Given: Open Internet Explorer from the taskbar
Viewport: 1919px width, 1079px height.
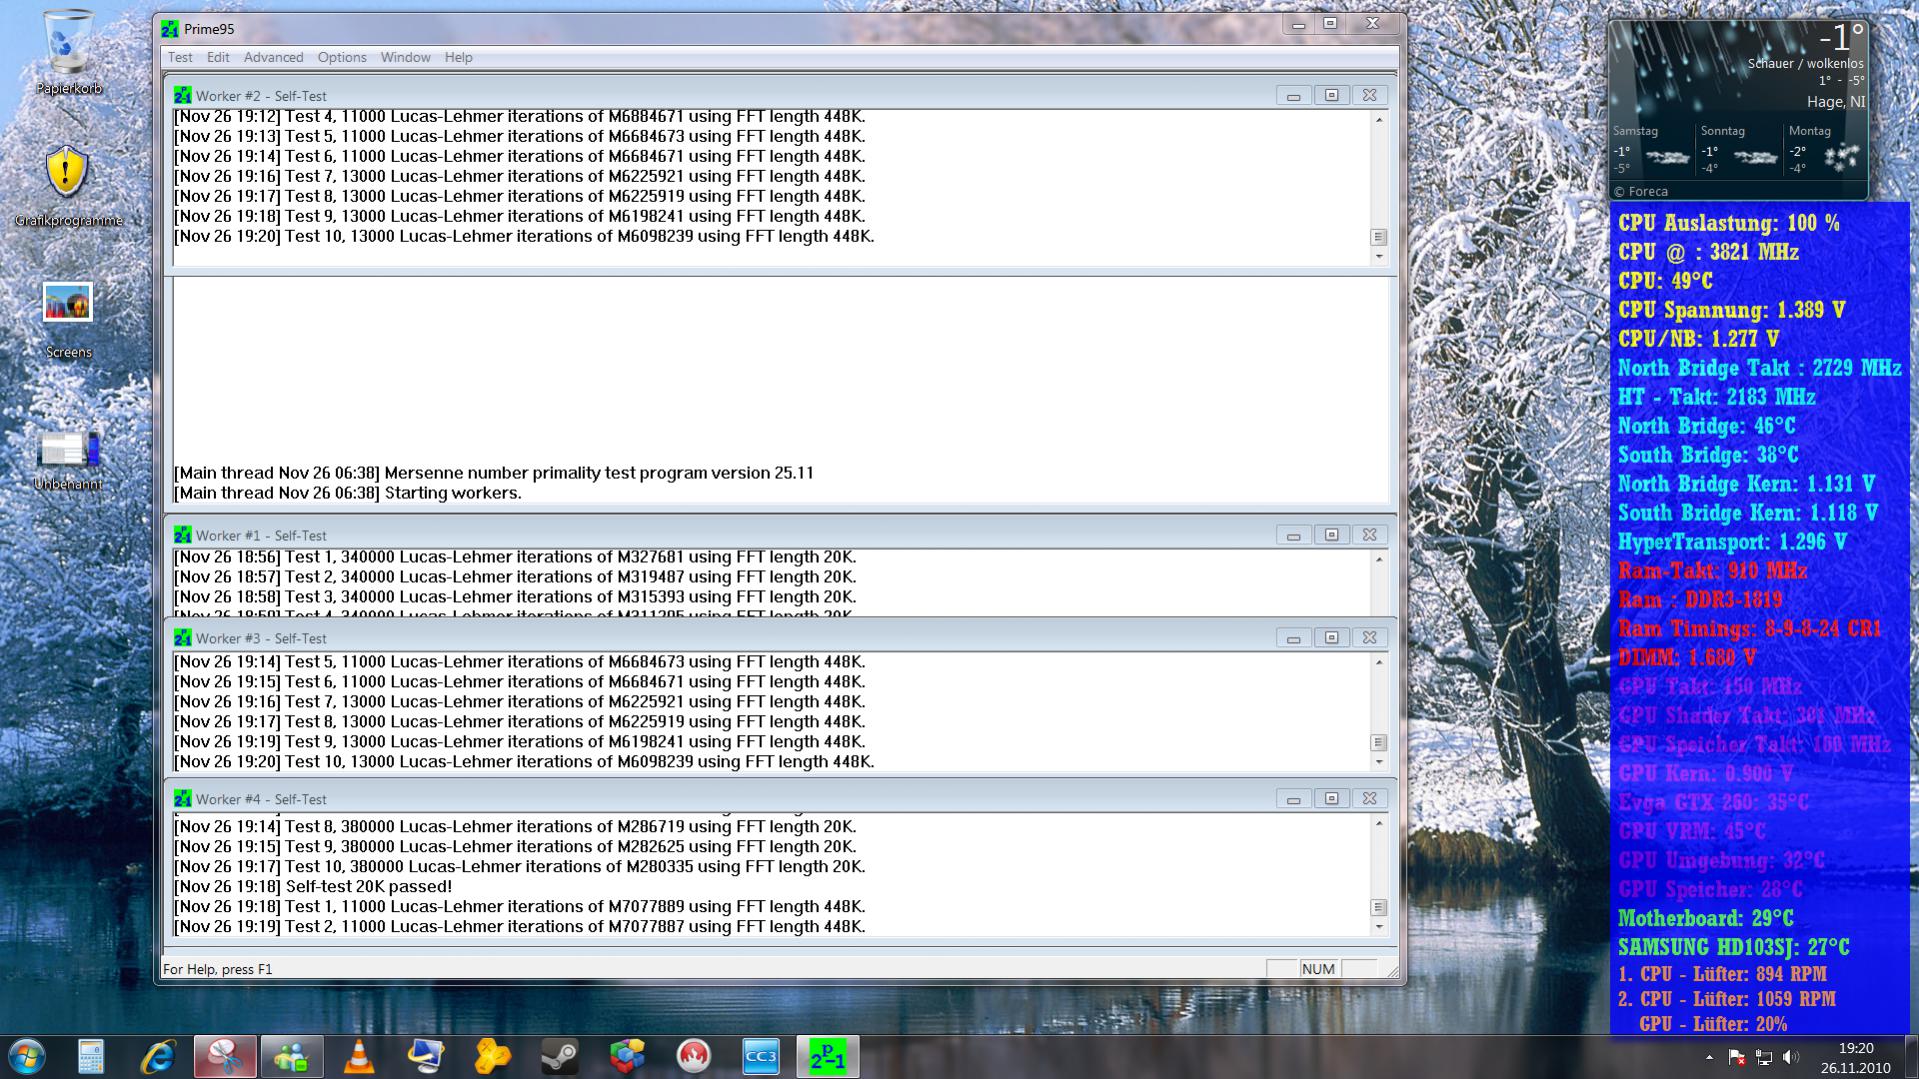Looking at the screenshot, I should [158, 1057].
